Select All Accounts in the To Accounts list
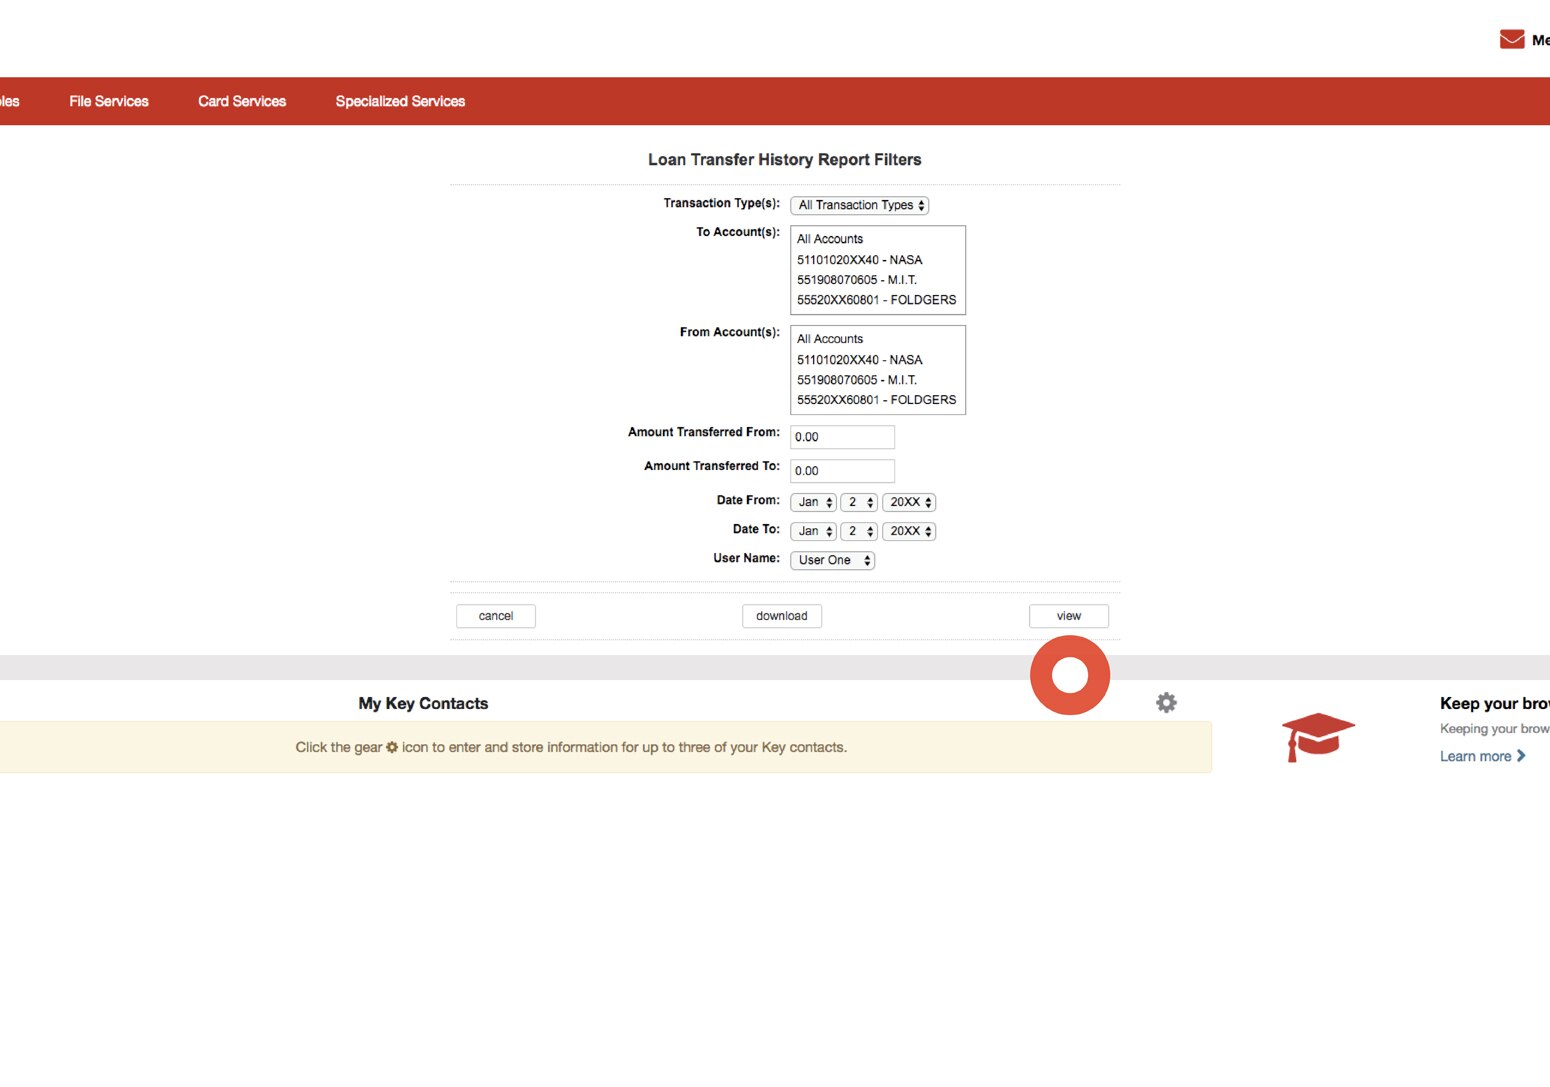The image size is (1550, 1087). coord(829,239)
